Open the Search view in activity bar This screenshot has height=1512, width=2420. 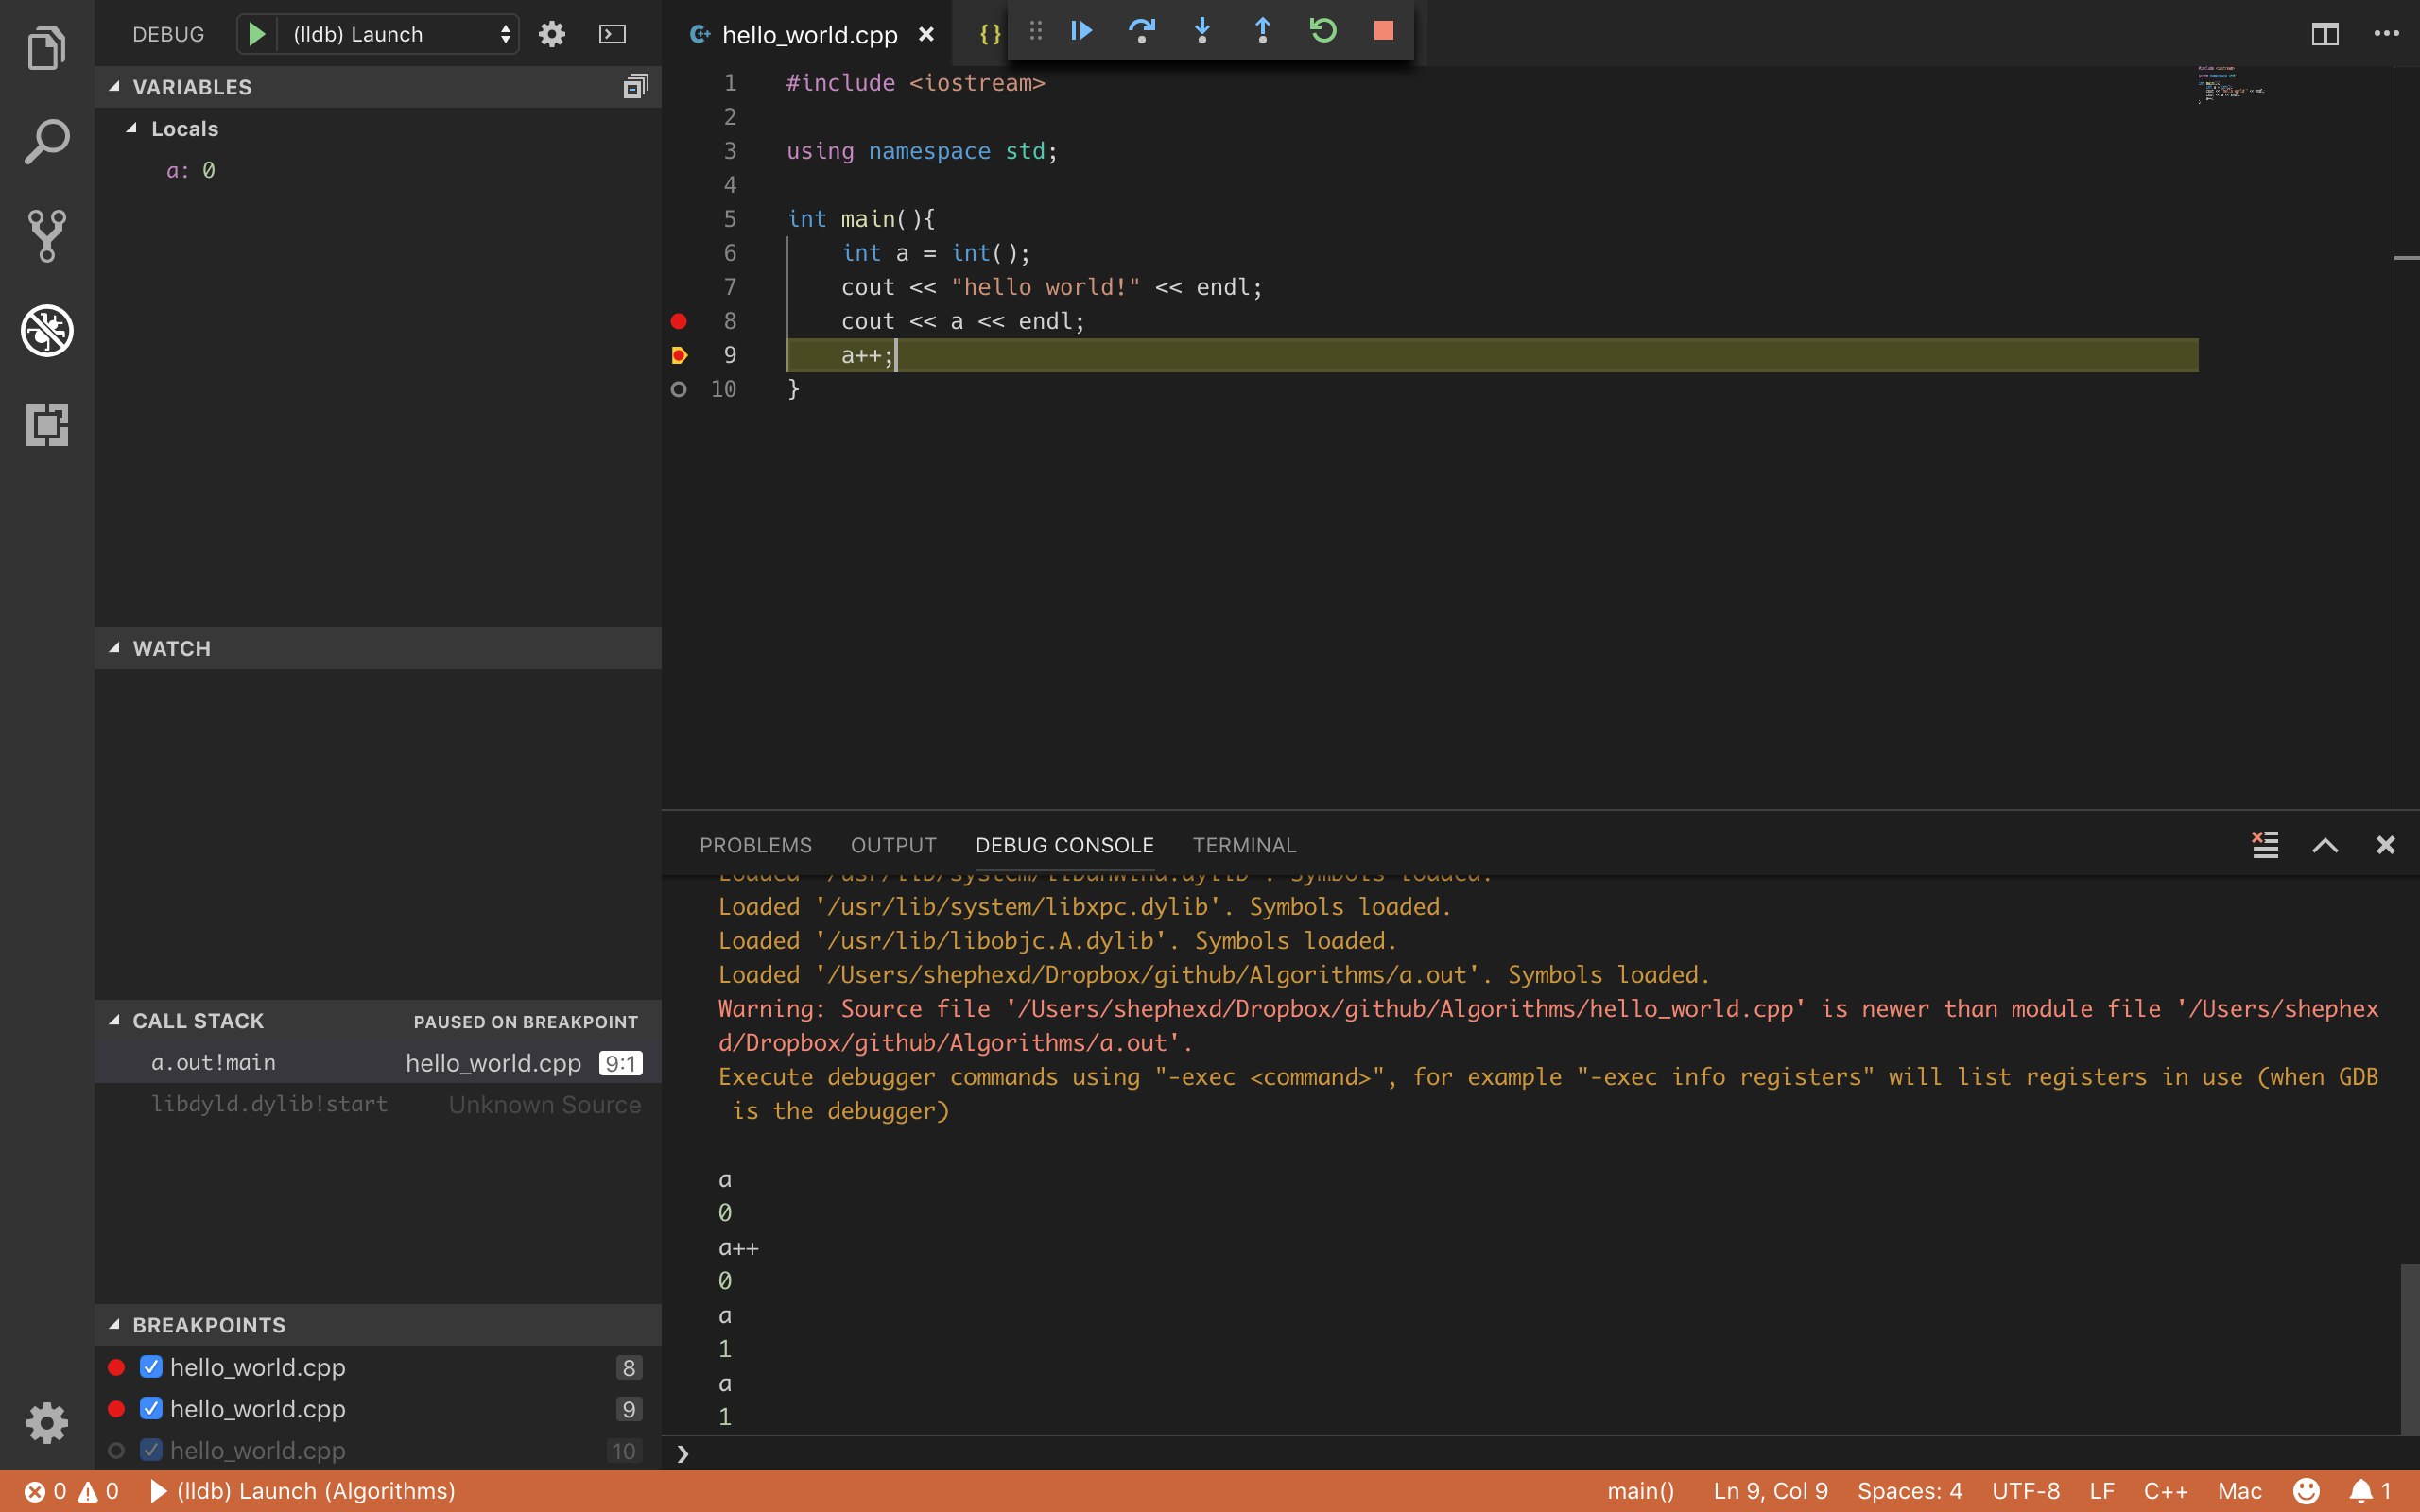[46, 142]
